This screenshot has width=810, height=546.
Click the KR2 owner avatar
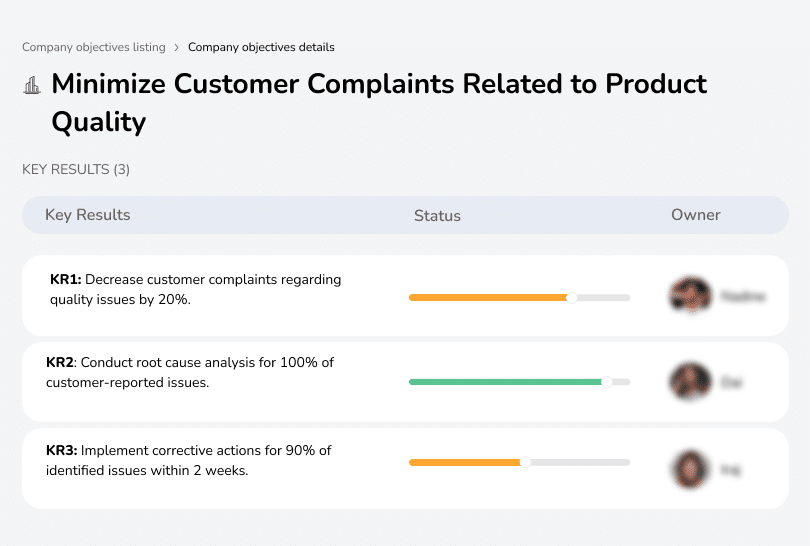pyautogui.click(x=691, y=382)
